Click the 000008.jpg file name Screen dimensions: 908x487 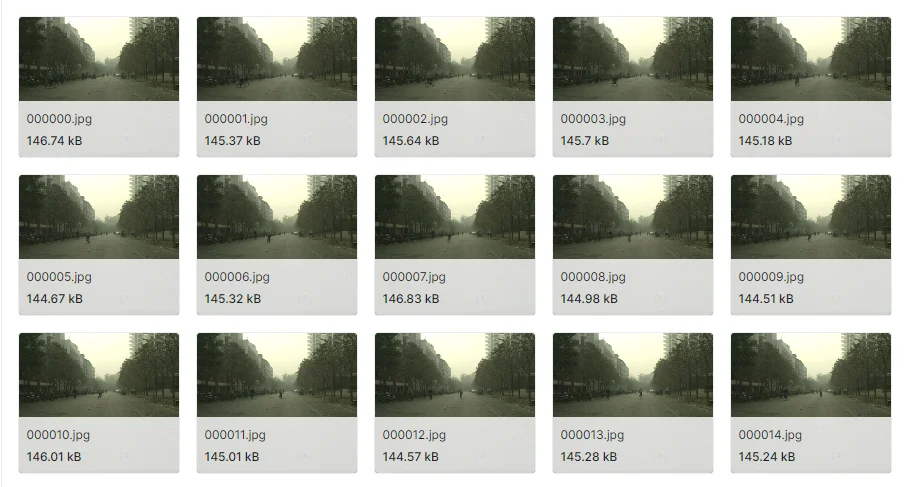point(593,277)
